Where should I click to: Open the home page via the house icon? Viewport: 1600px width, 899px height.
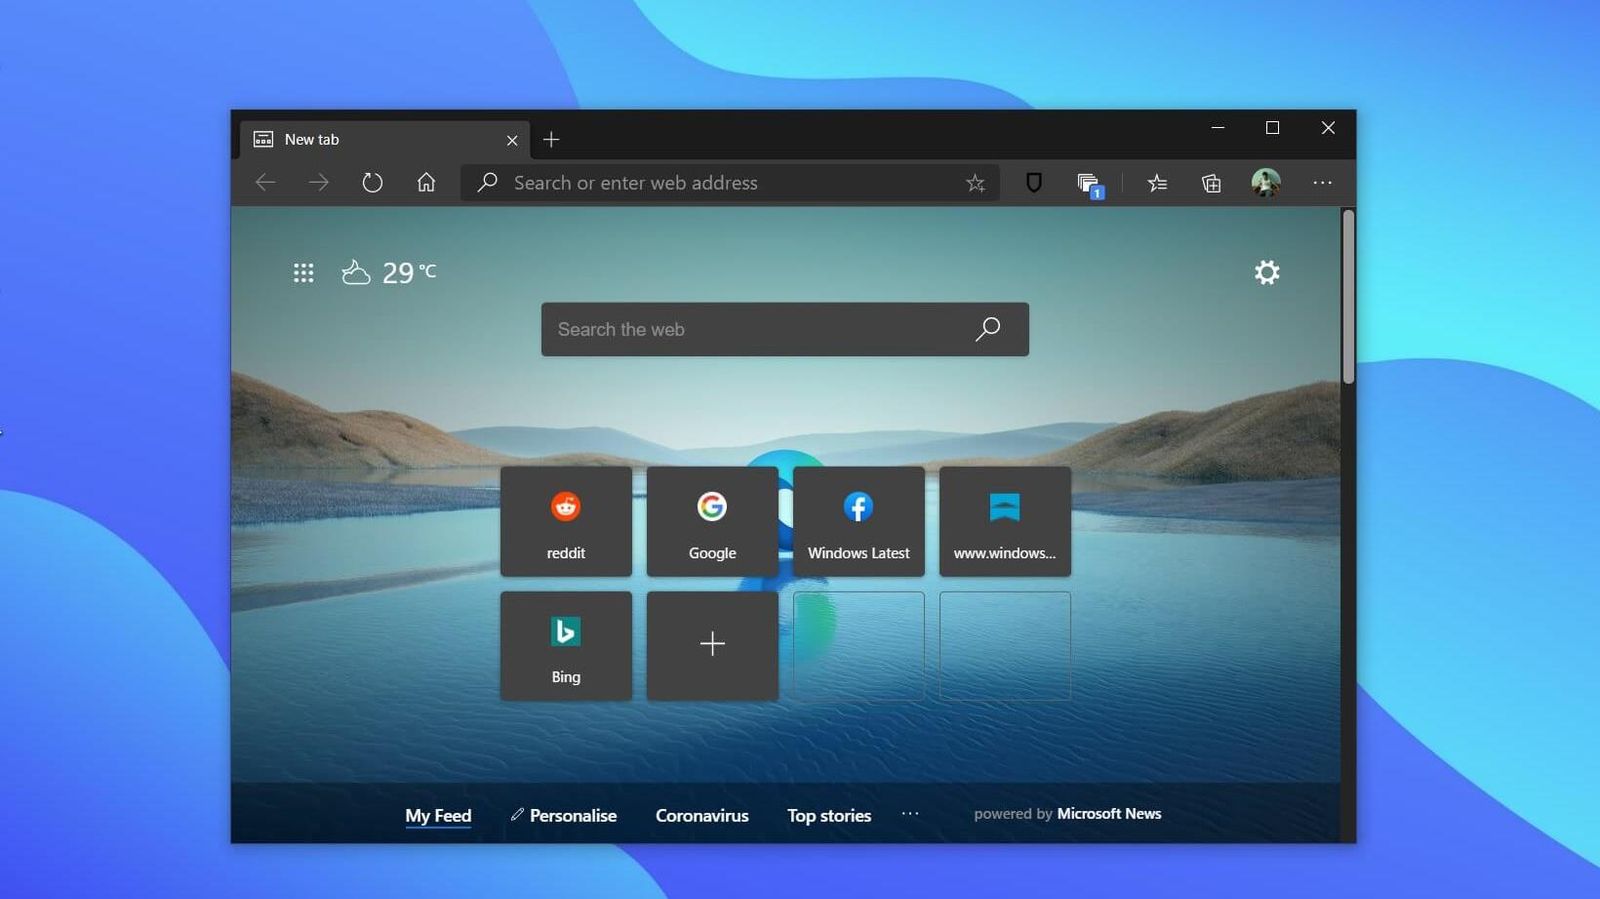pos(426,182)
